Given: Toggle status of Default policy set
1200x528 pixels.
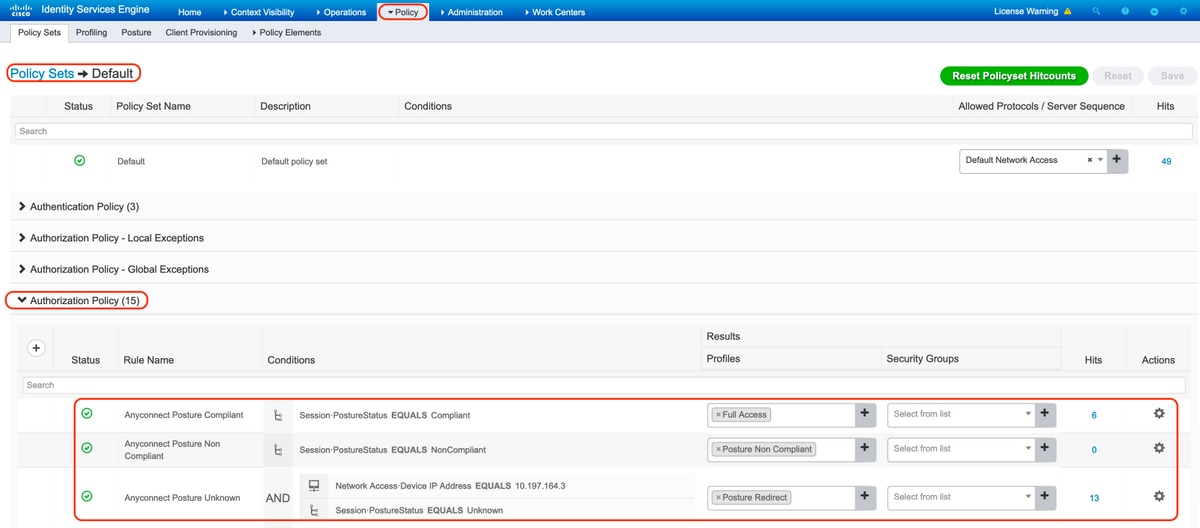Looking at the screenshot, I should [x=80, y=160].
